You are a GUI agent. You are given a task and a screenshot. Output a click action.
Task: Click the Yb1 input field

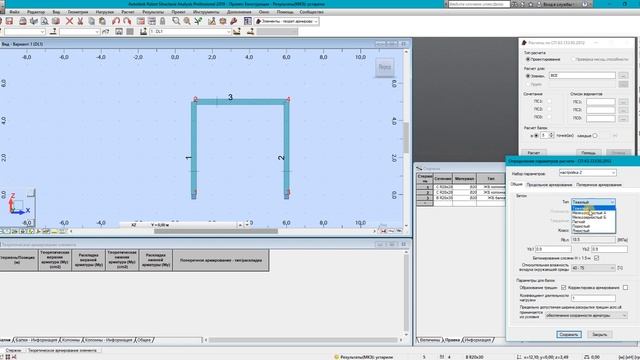[553, 249]
